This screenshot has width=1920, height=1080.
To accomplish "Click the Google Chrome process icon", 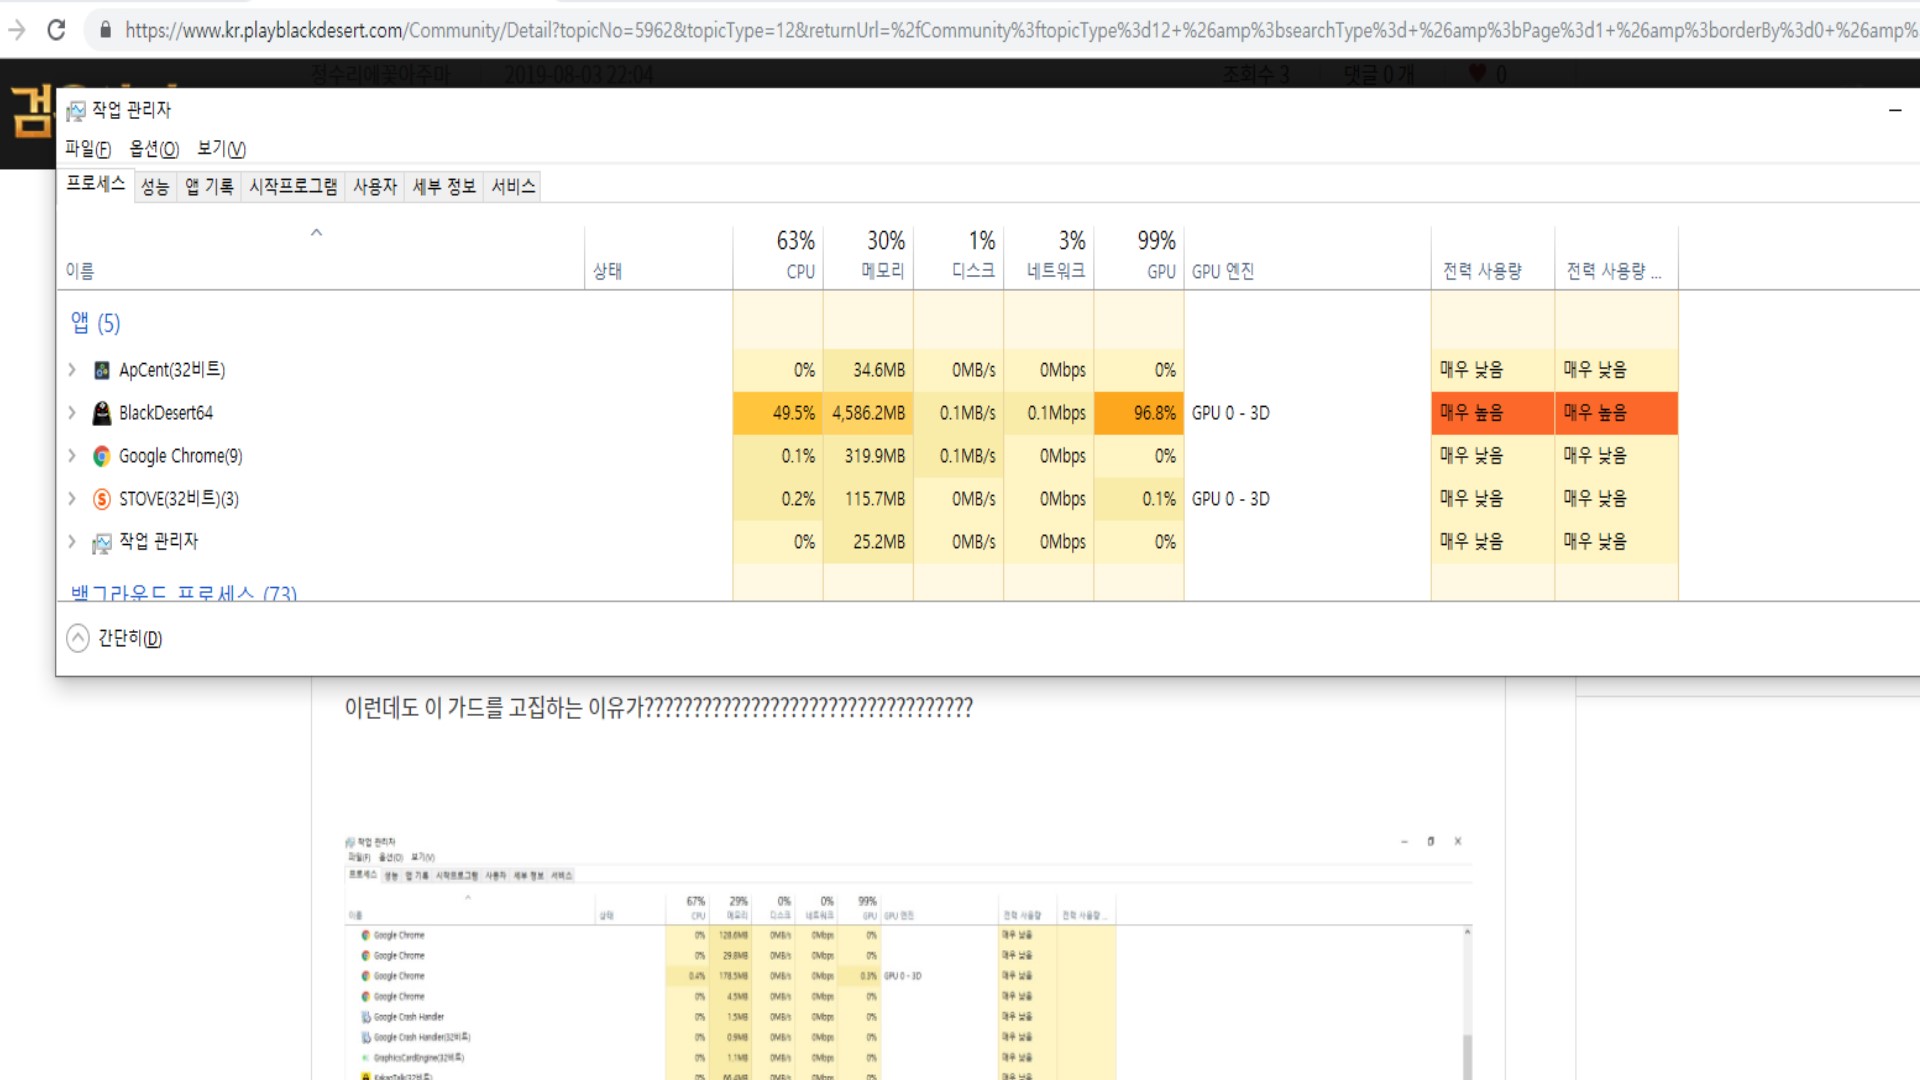I will (101, 456).
